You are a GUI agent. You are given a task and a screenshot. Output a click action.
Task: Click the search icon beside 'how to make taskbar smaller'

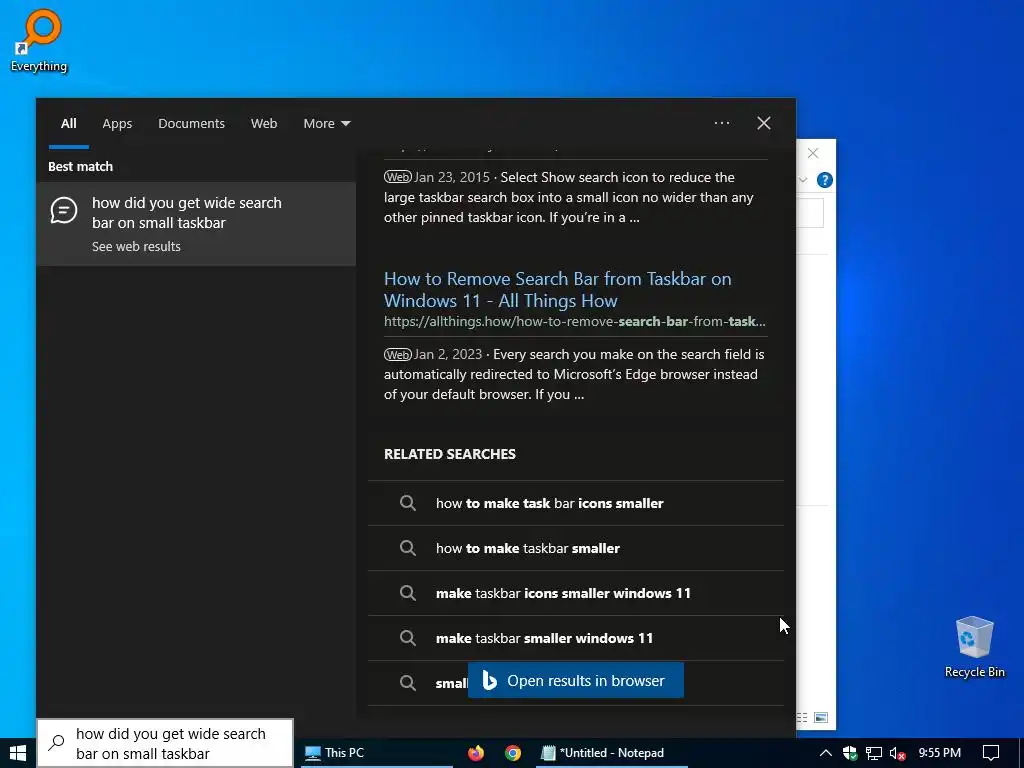pyautogui.click(x=408, y=548)
